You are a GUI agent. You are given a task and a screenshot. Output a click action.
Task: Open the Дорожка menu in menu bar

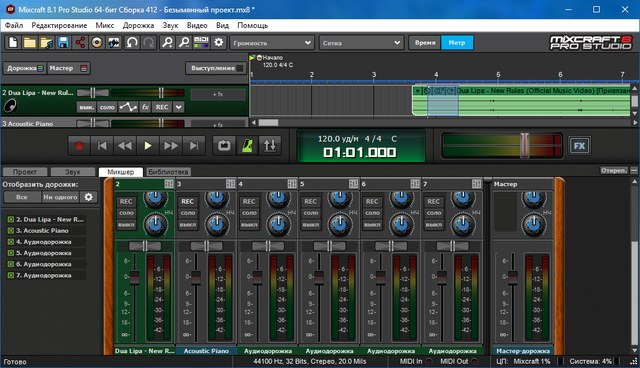[x=138, y=25]
